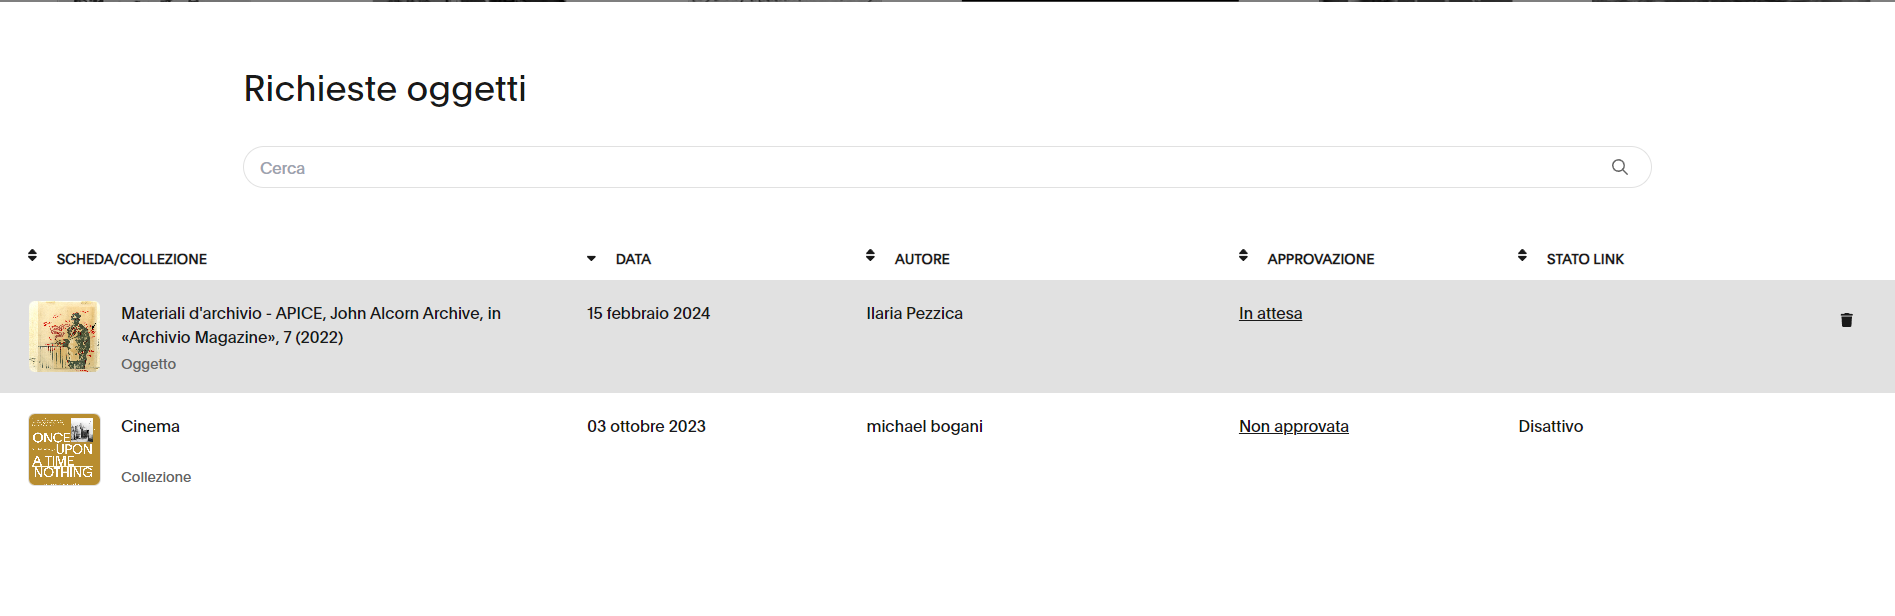The height and width of the screenshot is (616, 1895).
Task: Delete the Materiali d'archivio request with trash icon
Action: (1846, 320)
